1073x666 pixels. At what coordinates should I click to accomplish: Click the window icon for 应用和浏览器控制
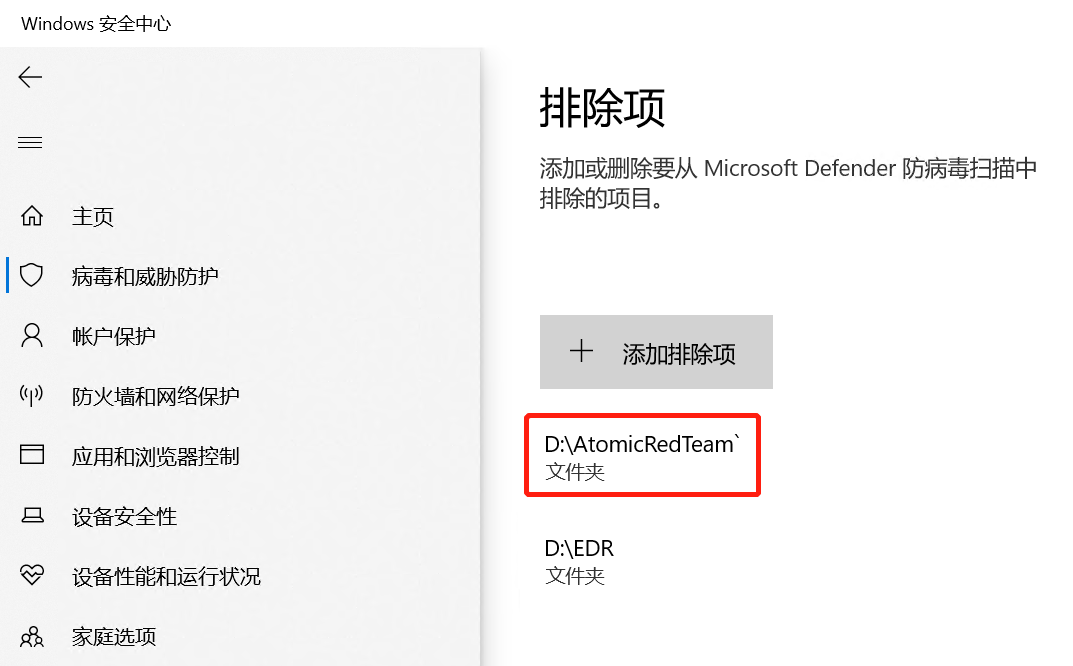click(30, 456)
